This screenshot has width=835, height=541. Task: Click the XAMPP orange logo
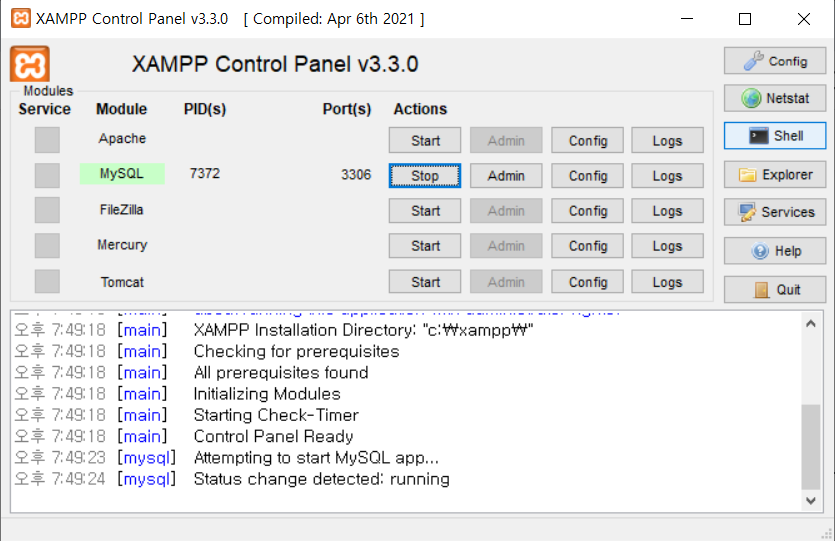tap(30, 64)
